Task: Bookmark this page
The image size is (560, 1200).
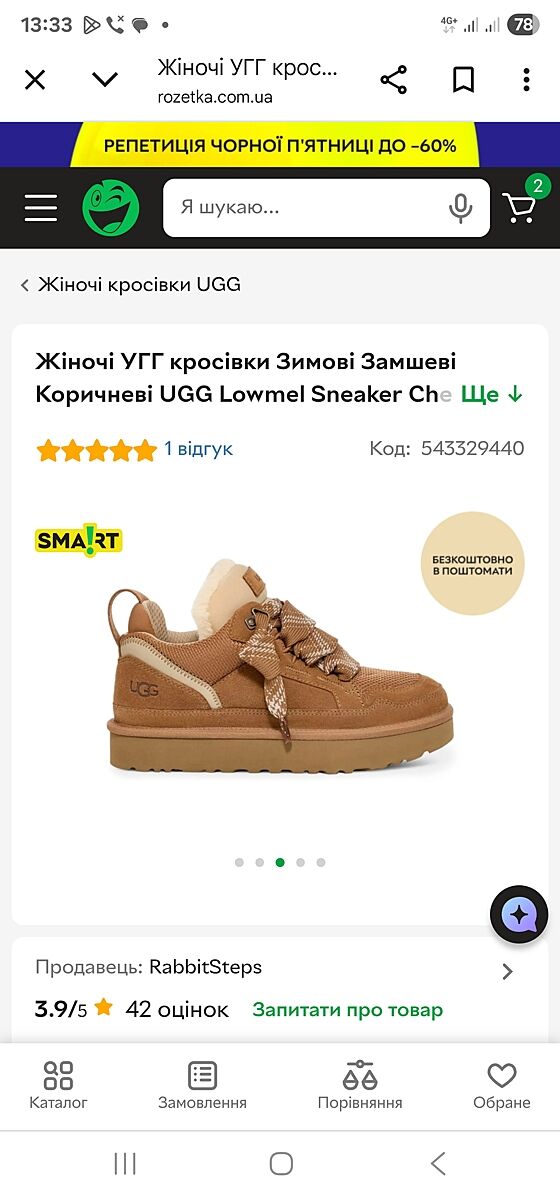Action: click(463, 80)
